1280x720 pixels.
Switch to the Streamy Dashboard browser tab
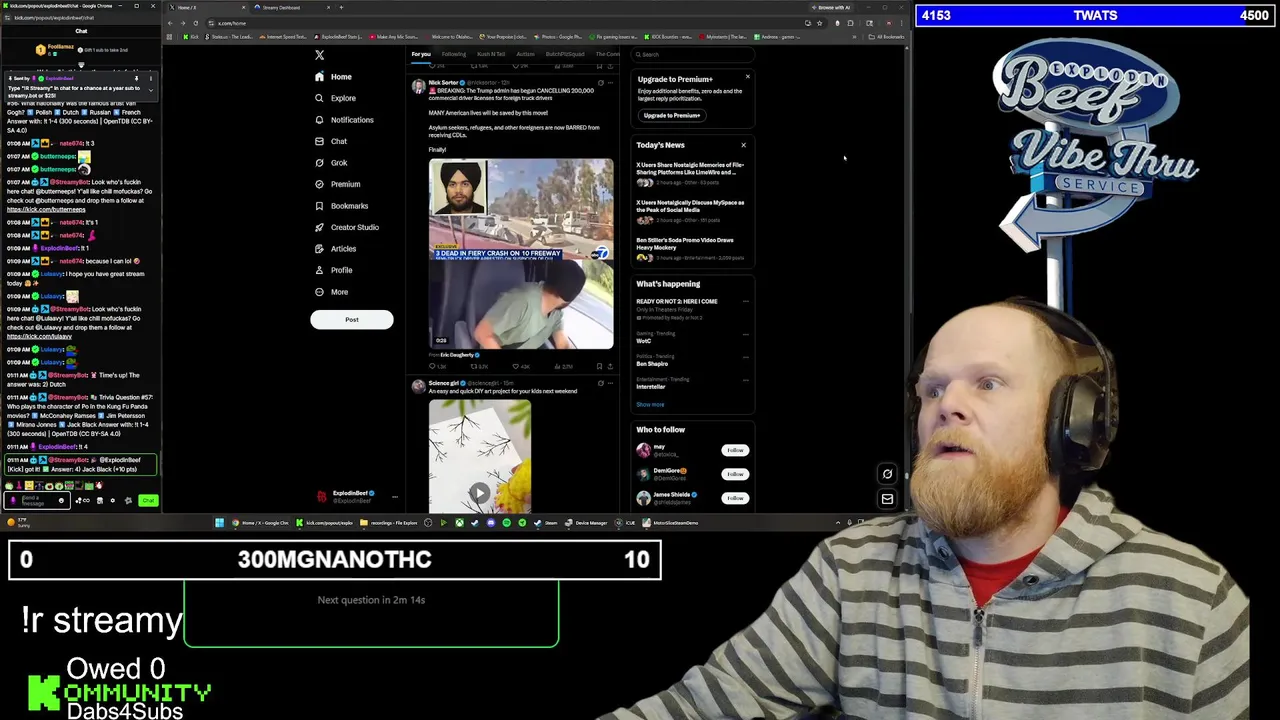(290, 7)
